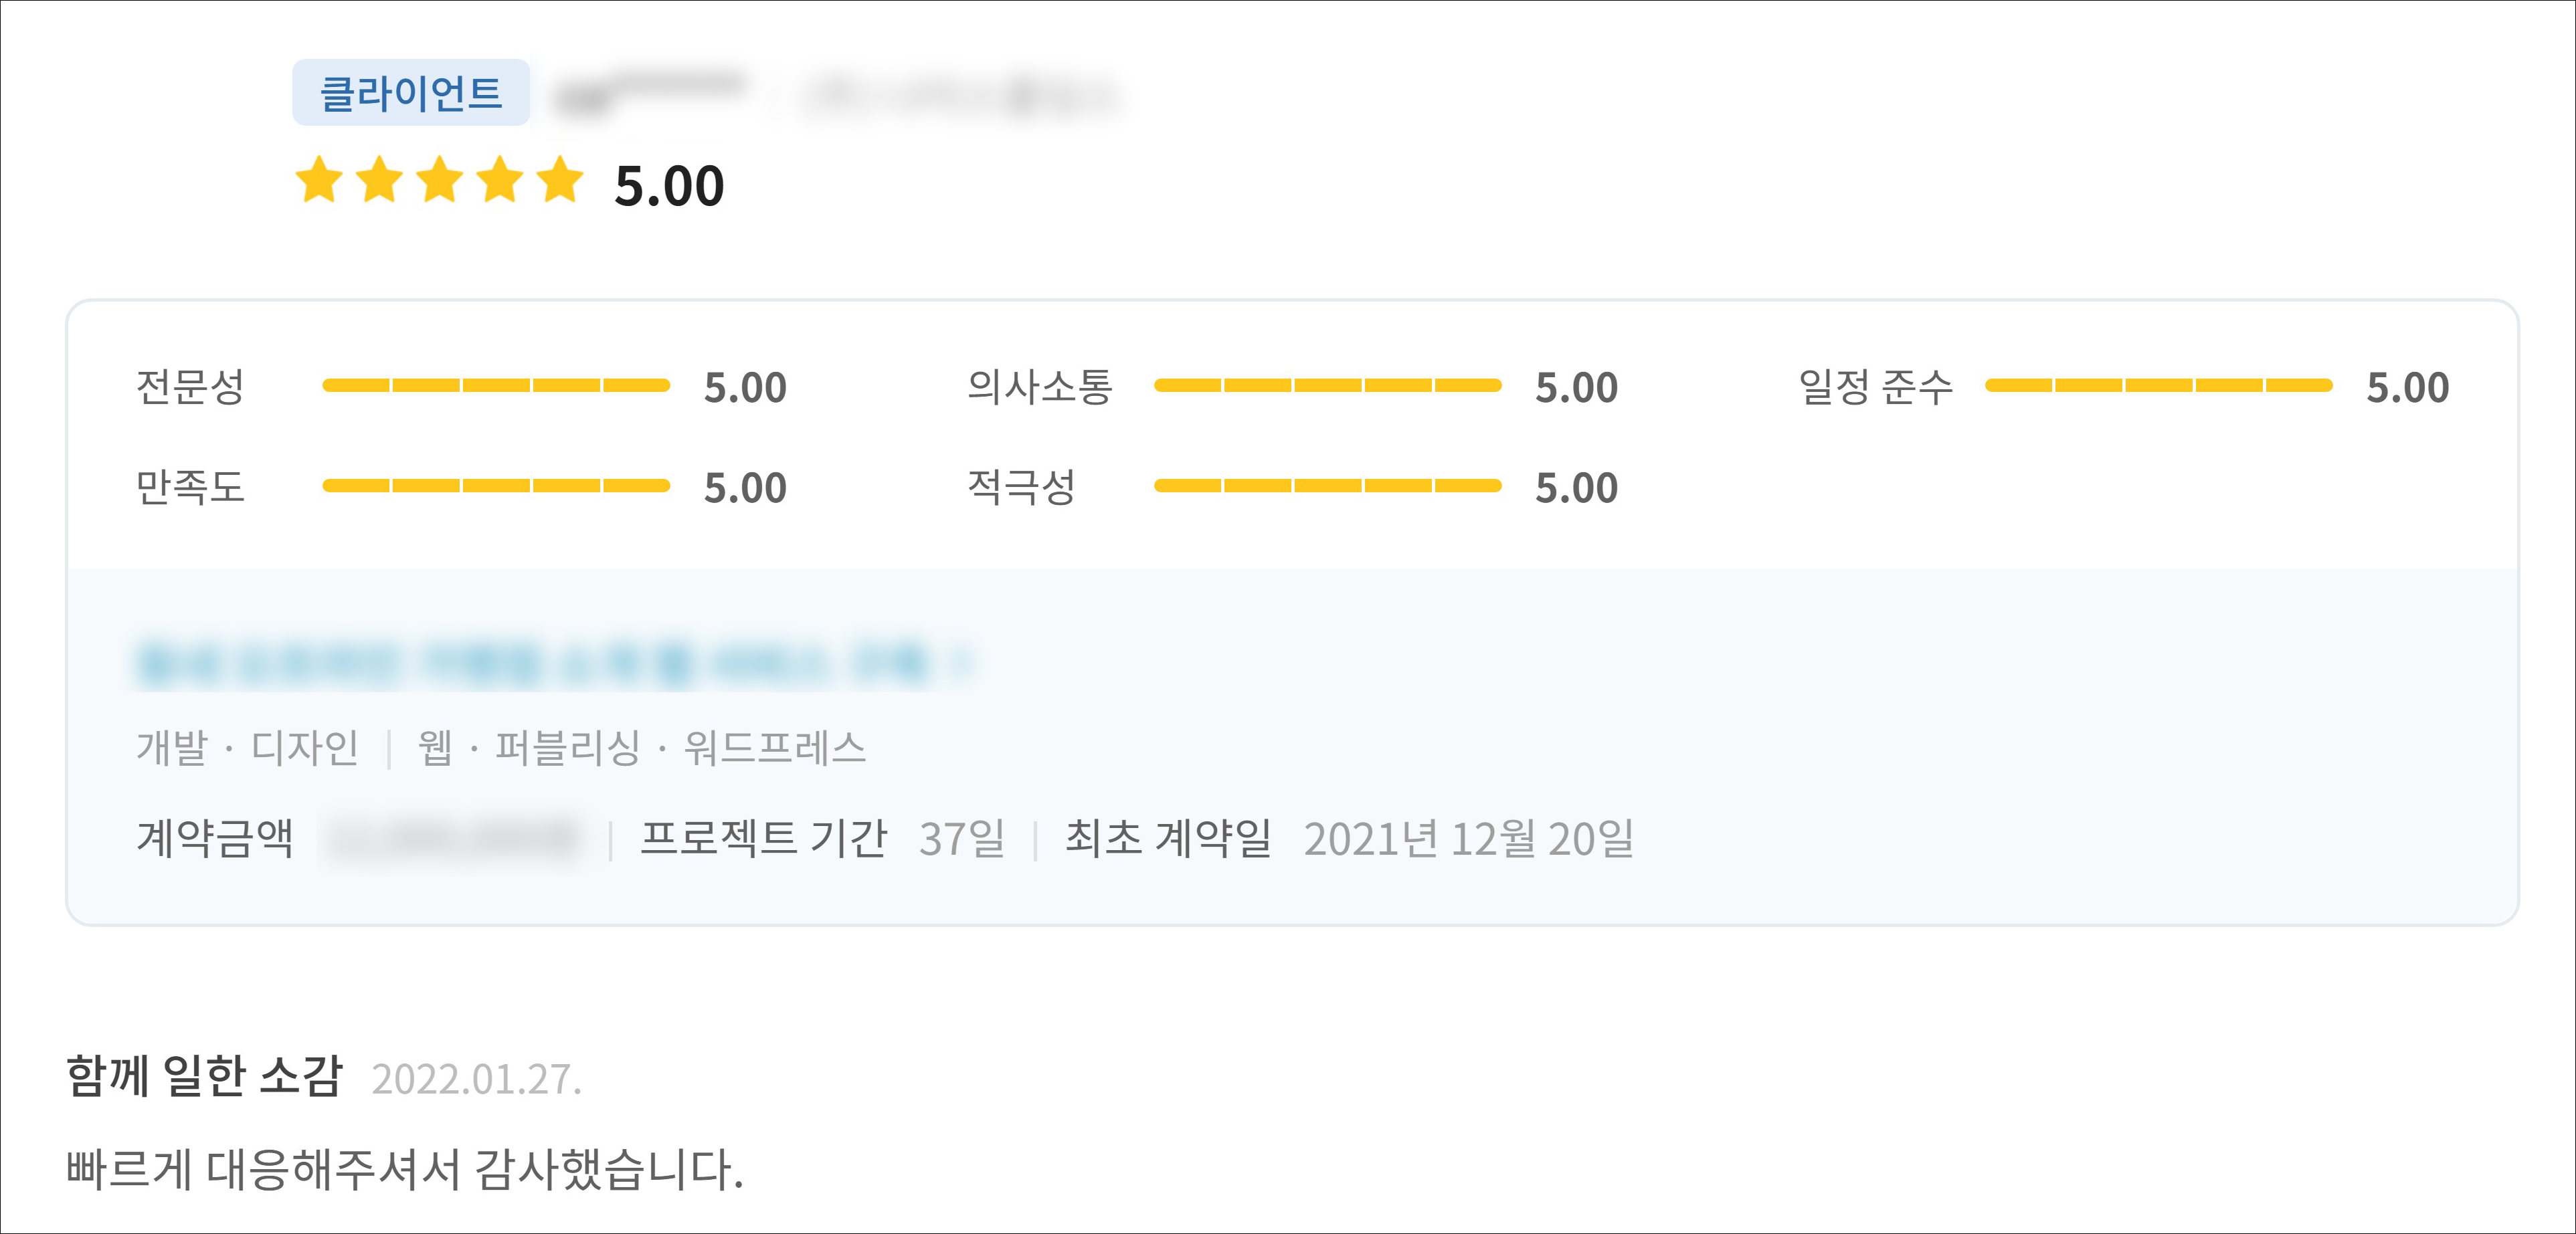Click the 개발 · 디자인 category text
2576x1234 pixels.
click(x=247, y=748)
